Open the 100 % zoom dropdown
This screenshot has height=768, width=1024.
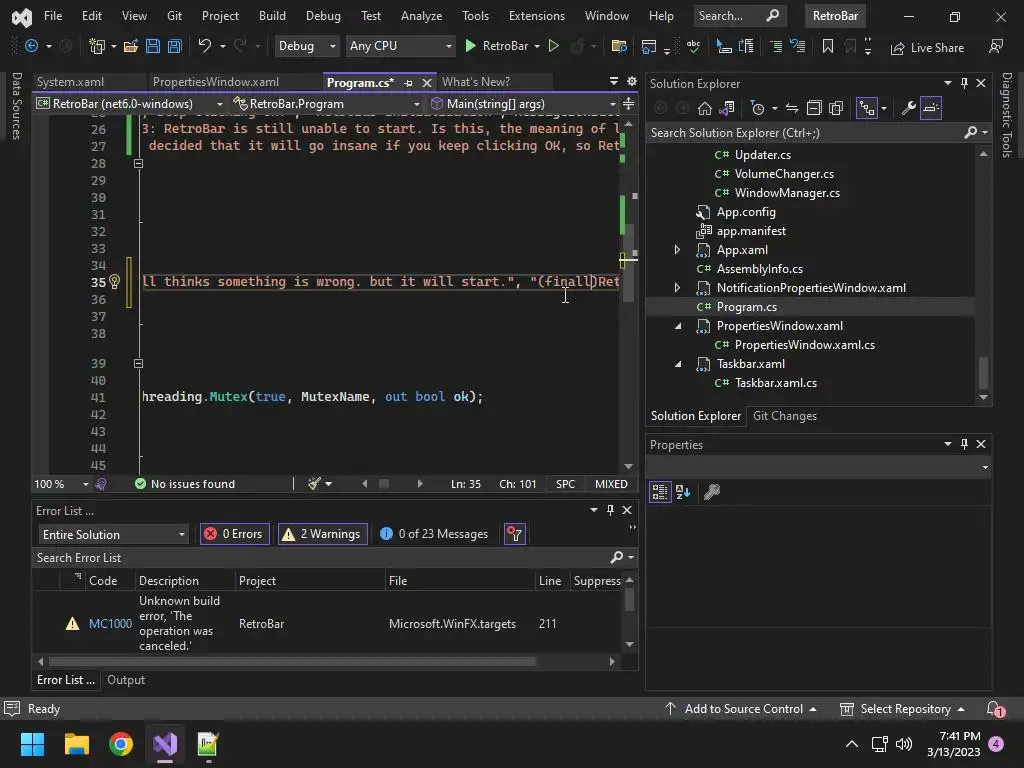[86, 484]
